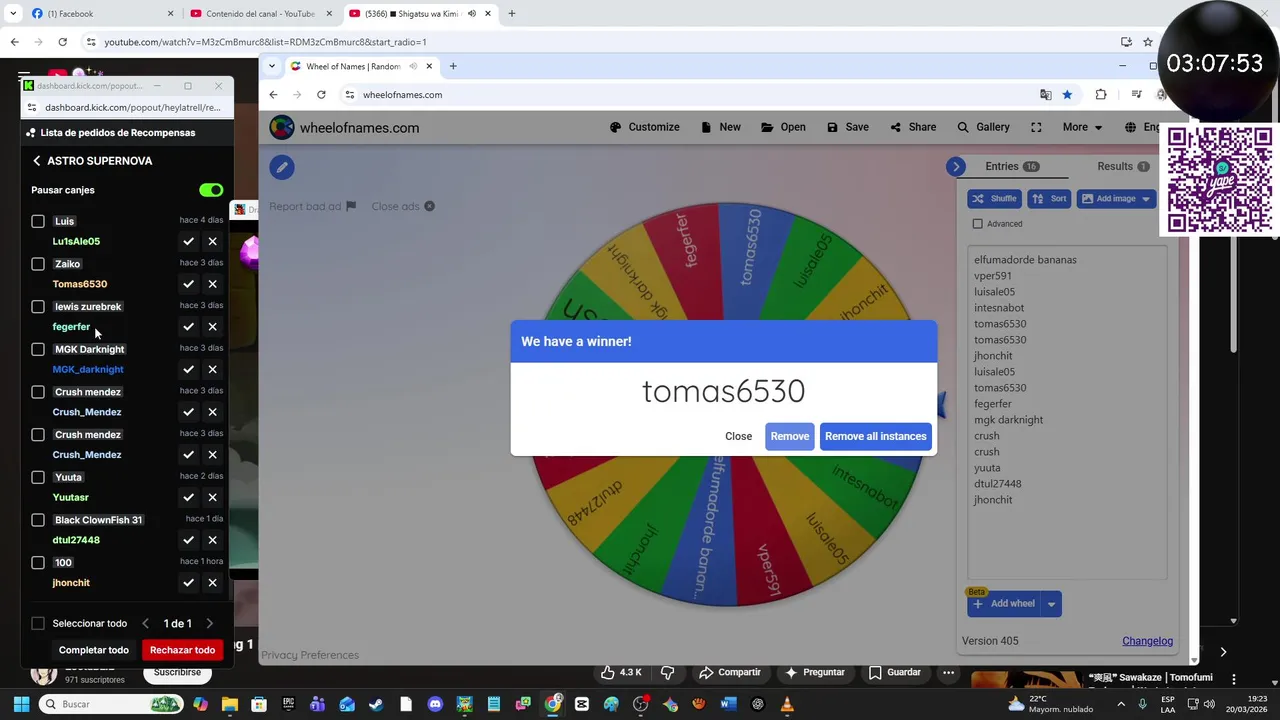This screenshot has height=720, width=1280.
Task: Expand the More dropdown menu
Action: (x=1082, y=127)
